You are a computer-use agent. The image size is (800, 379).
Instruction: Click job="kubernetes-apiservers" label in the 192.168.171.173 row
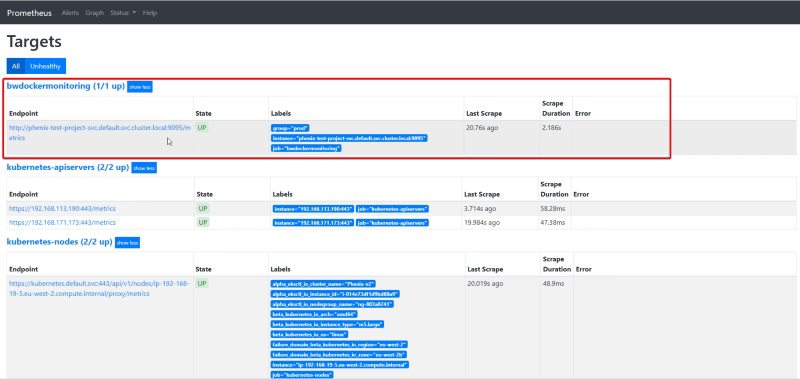[392, 223]
